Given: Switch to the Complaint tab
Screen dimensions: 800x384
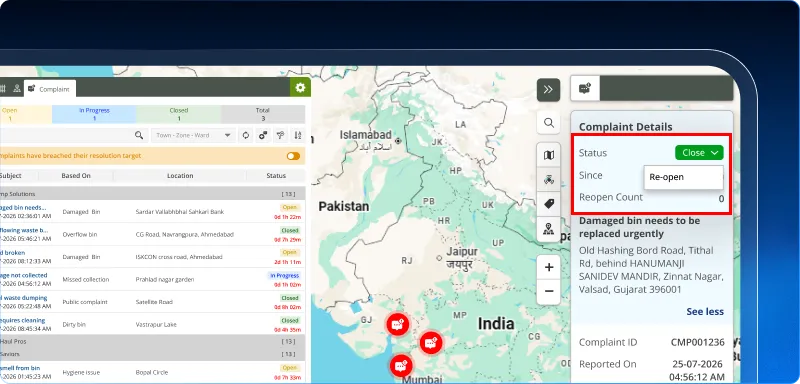Looking at the screenshot, I should [50, 89].
